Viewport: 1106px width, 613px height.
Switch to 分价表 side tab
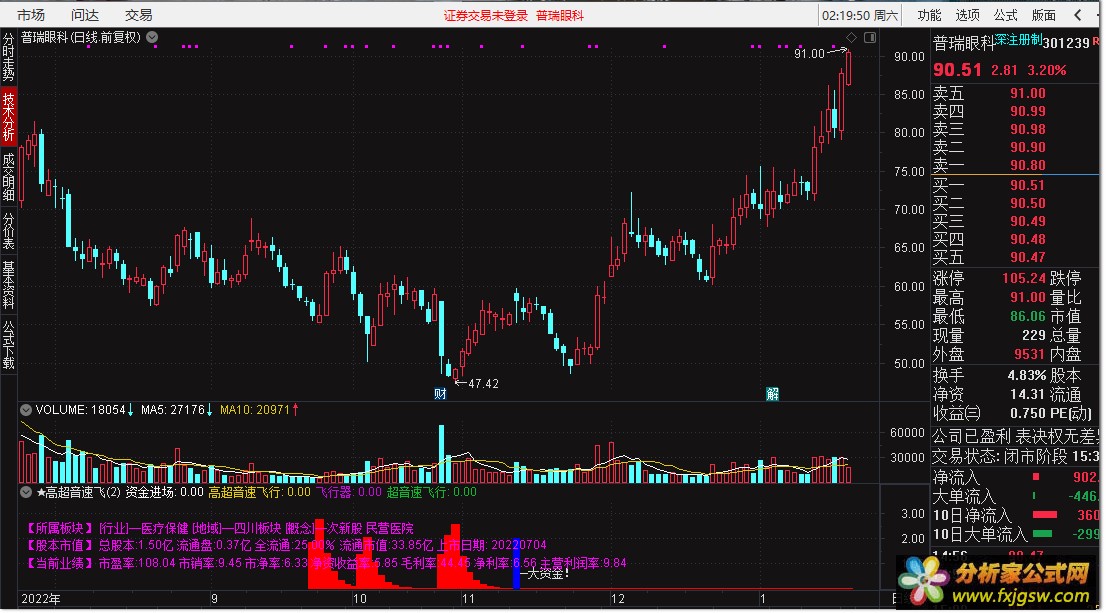(8, 231)
